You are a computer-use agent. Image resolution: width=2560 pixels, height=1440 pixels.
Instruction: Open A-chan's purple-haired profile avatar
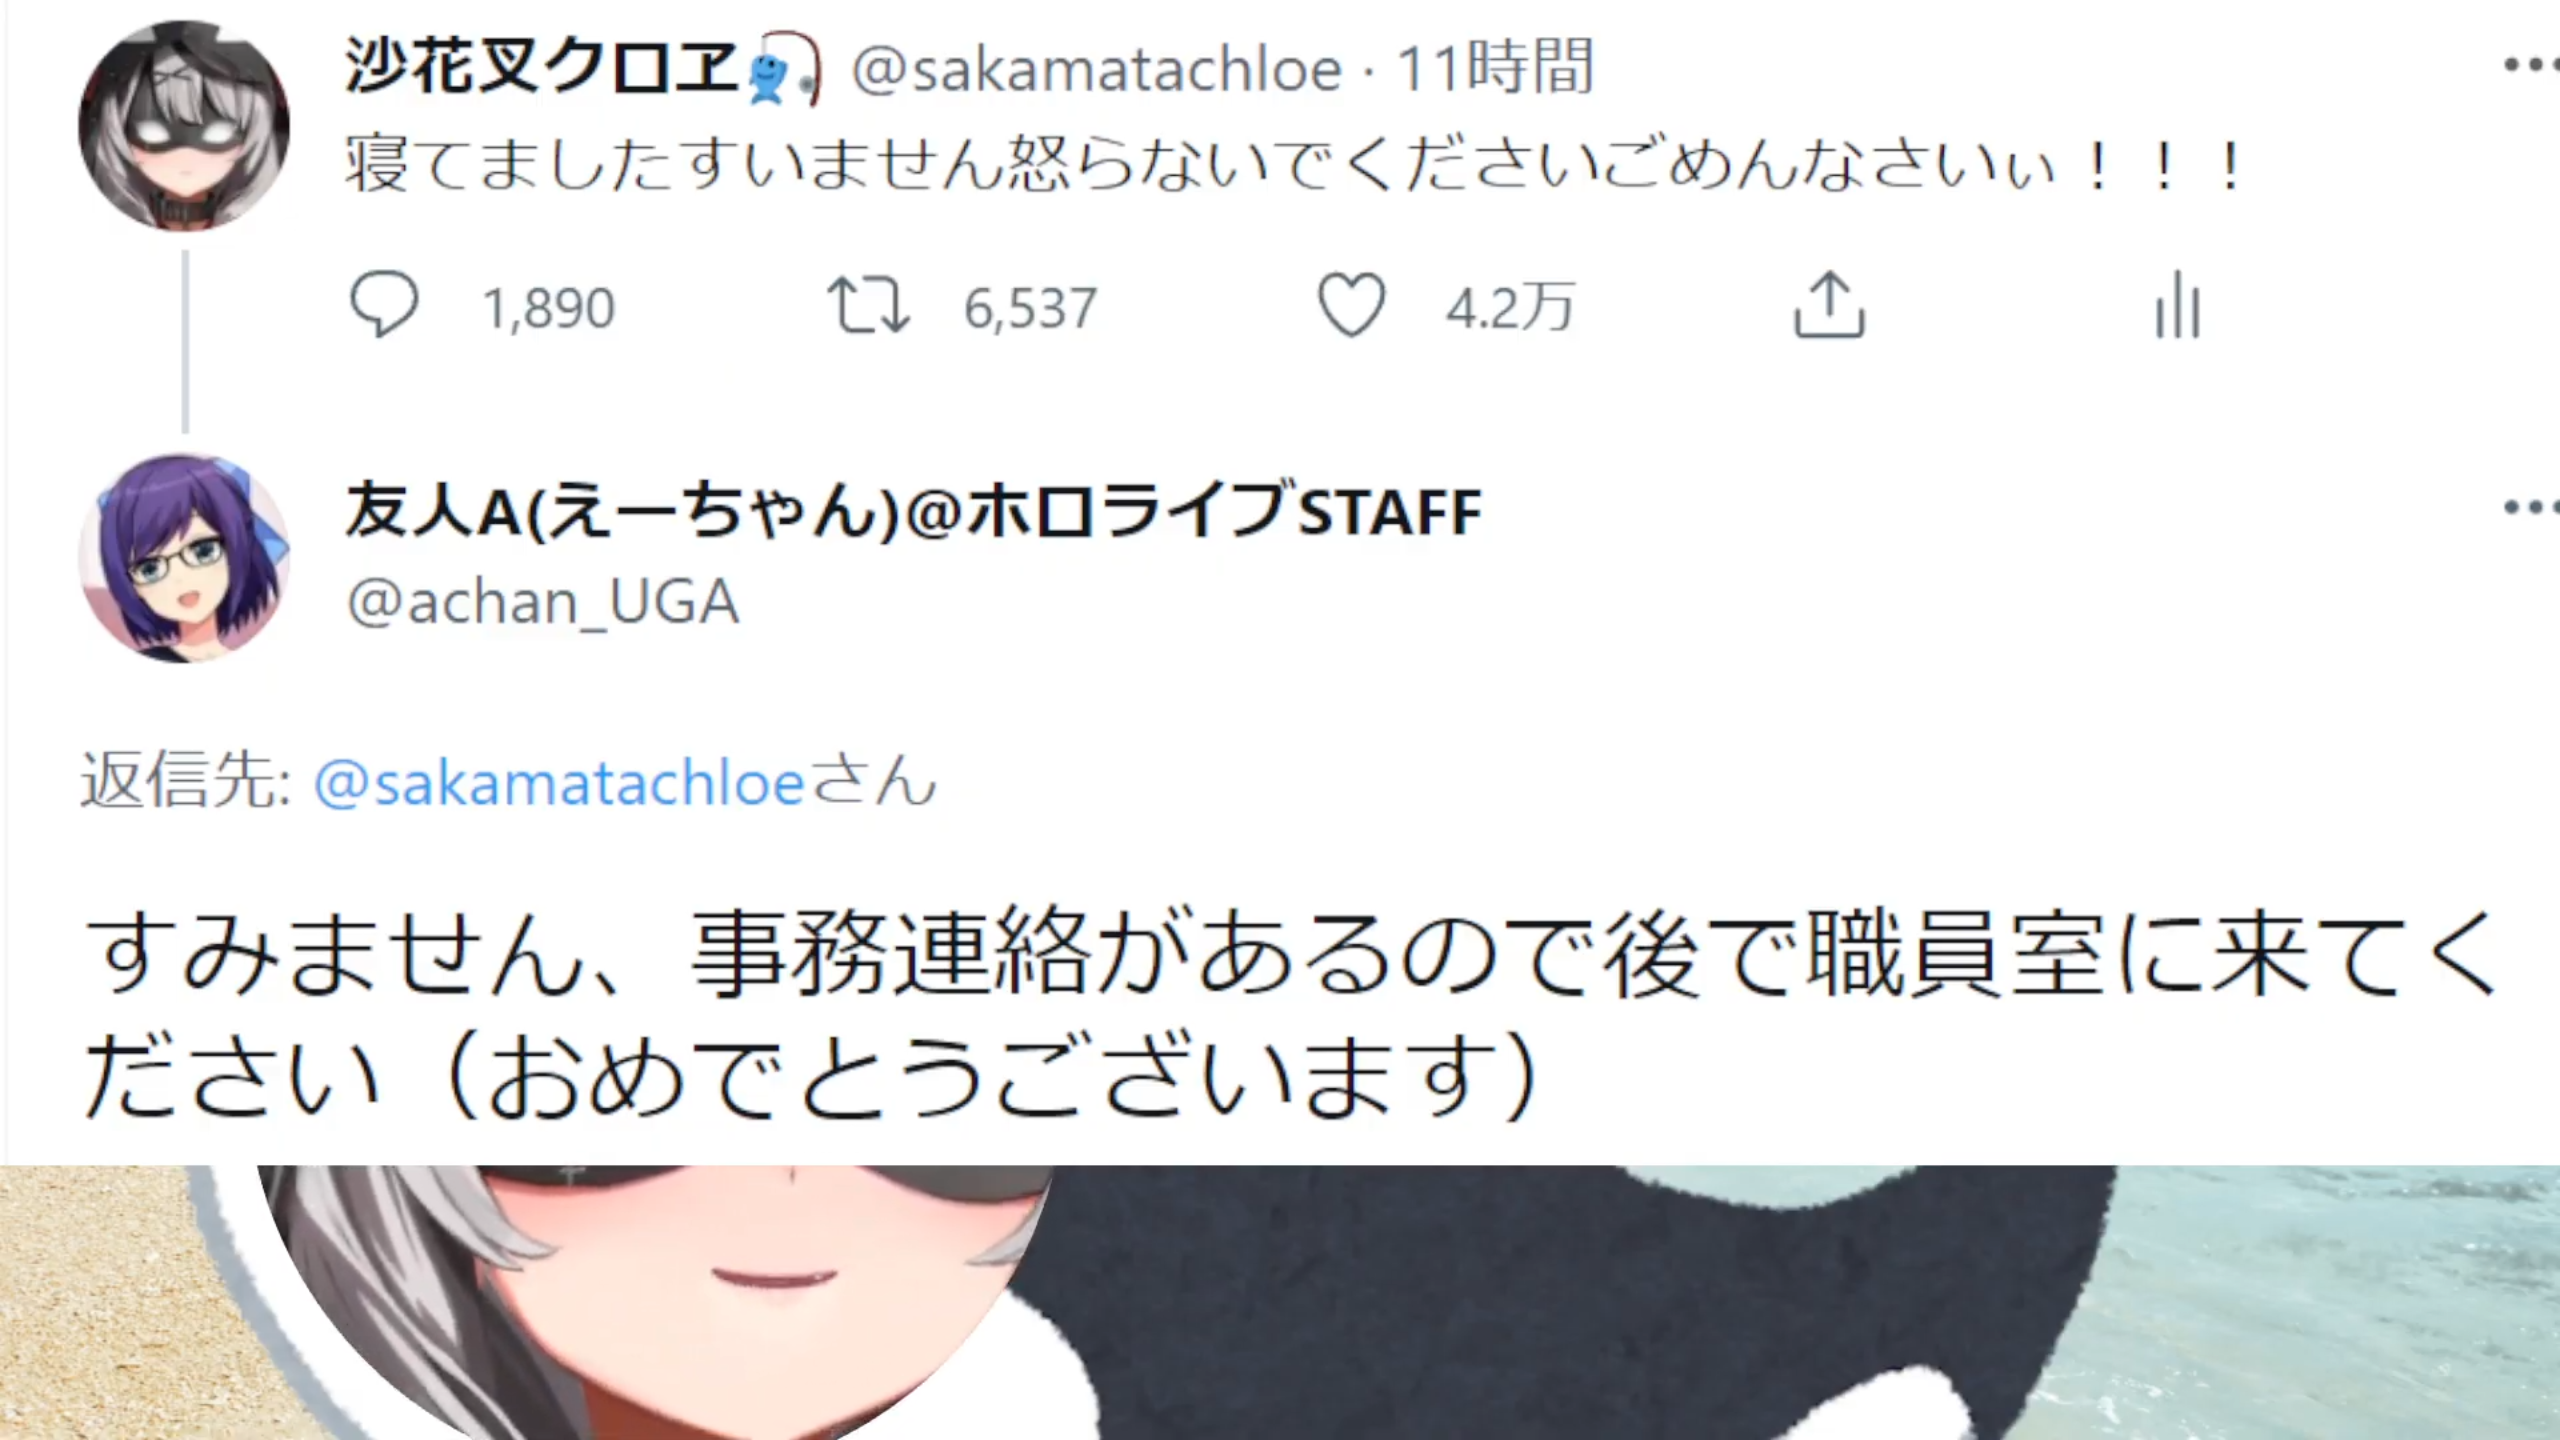point(184,558)
